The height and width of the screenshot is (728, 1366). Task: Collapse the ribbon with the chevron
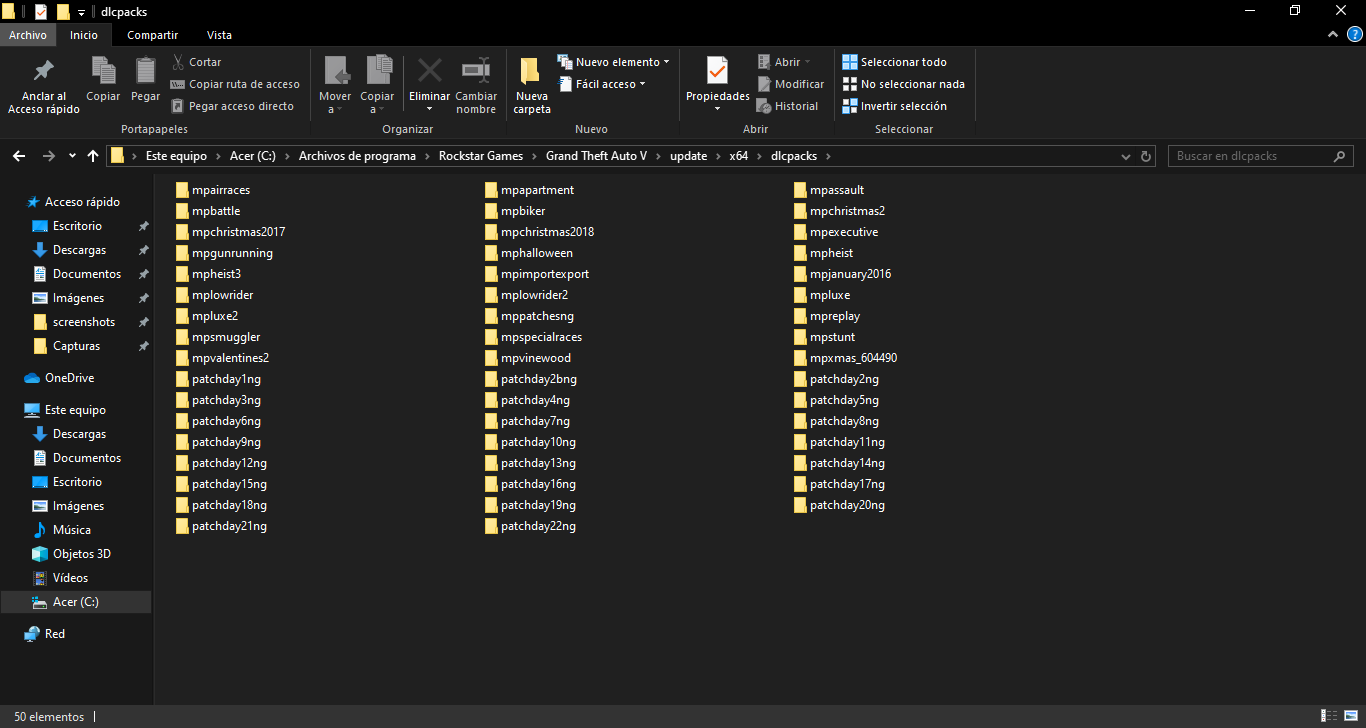tap(1333, 35)
